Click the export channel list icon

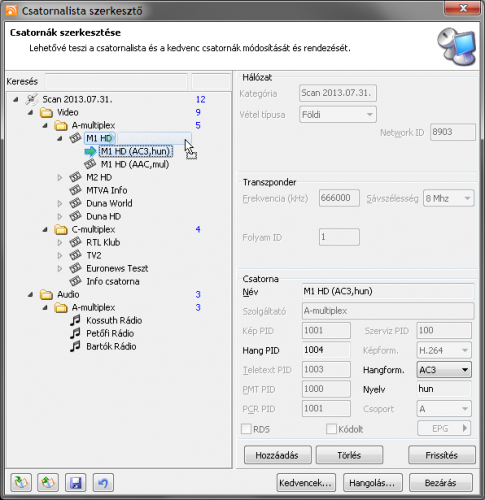(48, 482)
